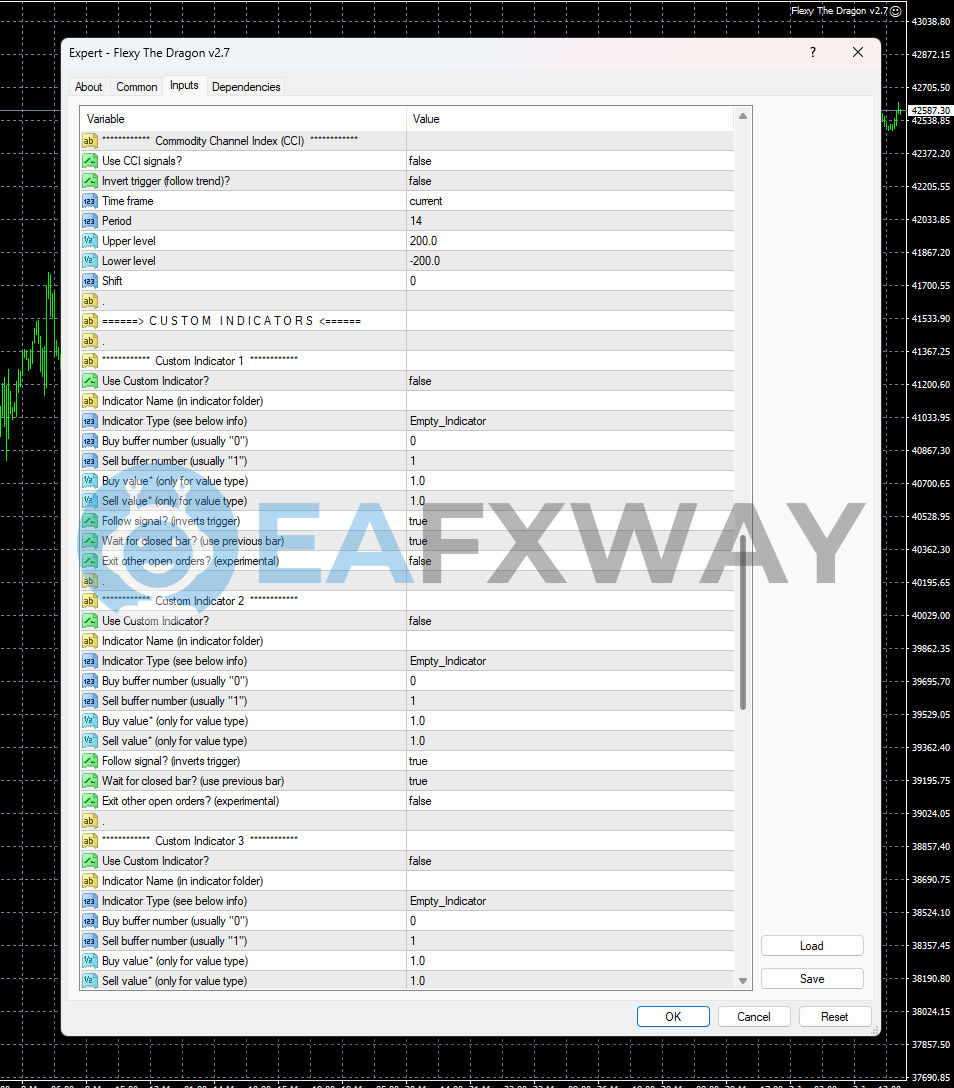Open Custom Indicator 1 Indicator Type dropdown
The image size is (954, 1088).
click(569, 421)
